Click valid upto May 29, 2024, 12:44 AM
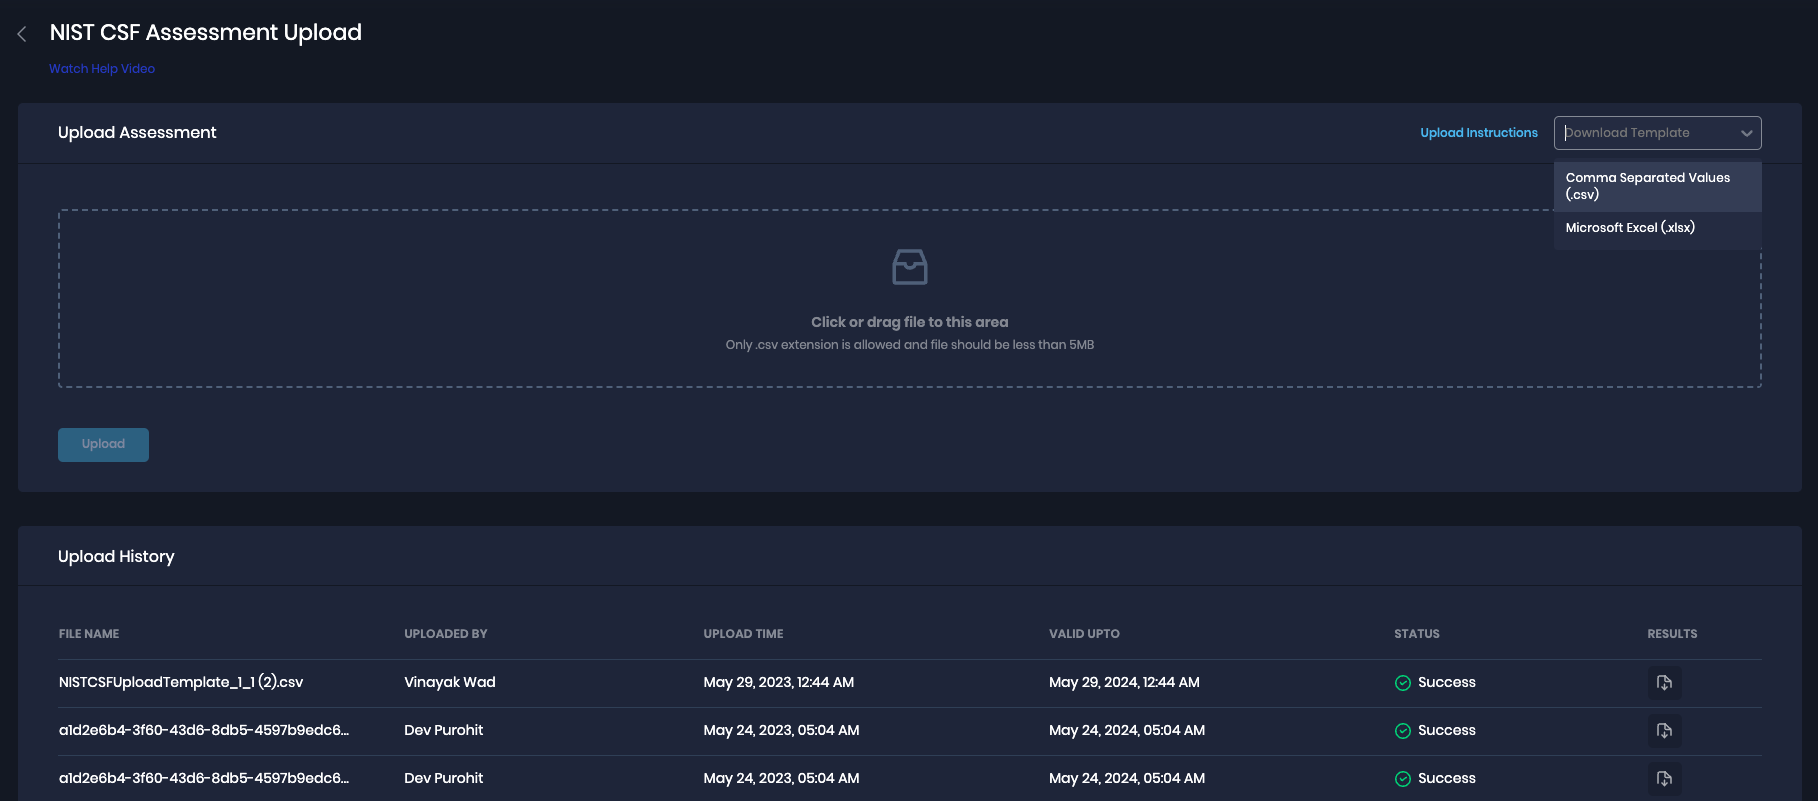Screen dimensions: 1818x801 click(1124, 682)
